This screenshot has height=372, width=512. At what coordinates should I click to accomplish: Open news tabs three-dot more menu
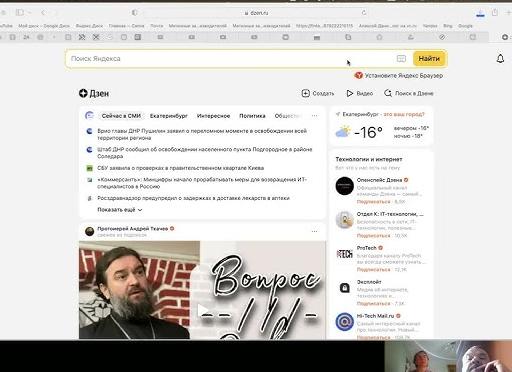click(314, 116)
